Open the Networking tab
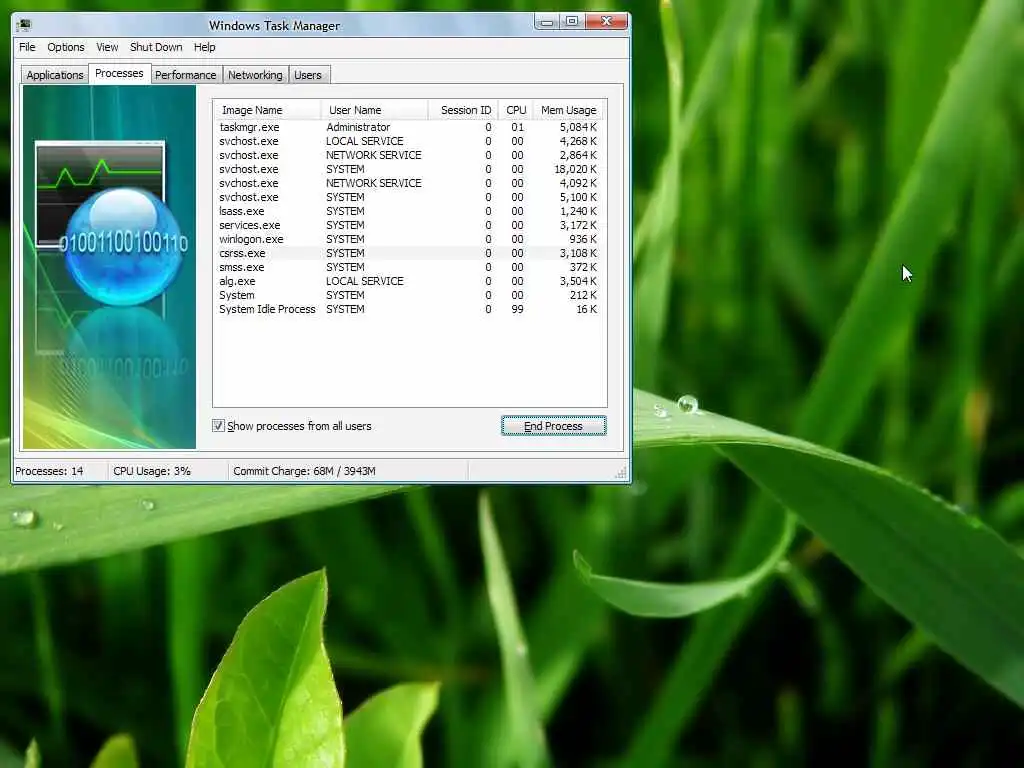 (255, 75)
